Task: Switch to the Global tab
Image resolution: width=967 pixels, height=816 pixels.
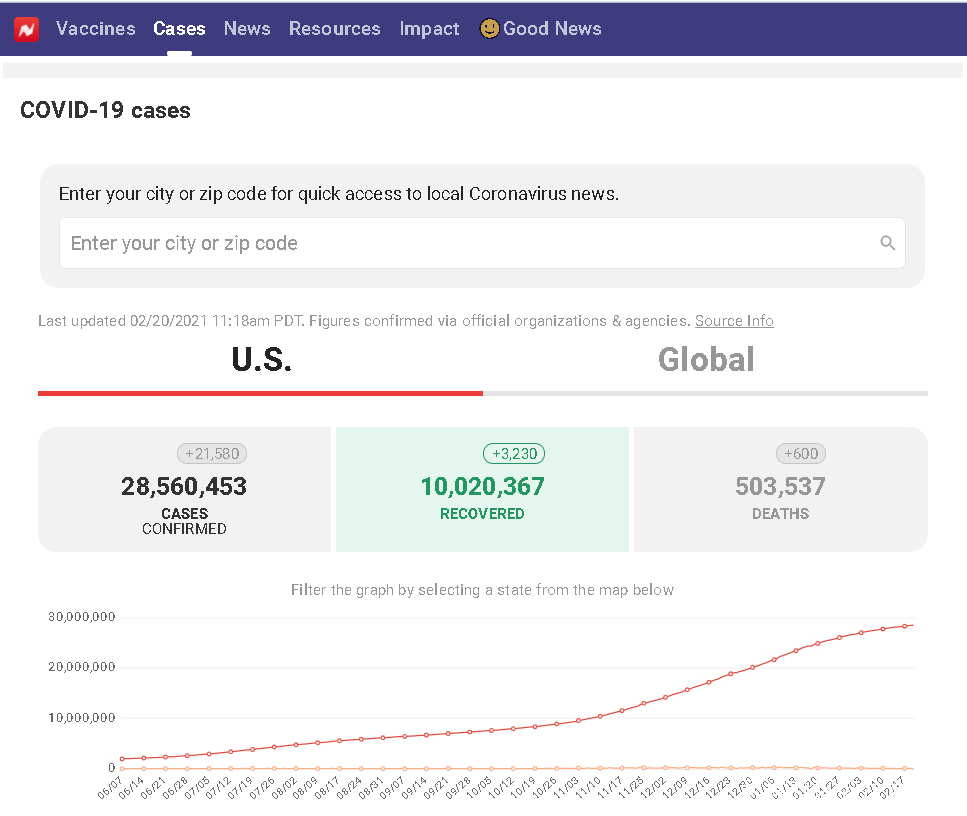Action: pyautogui.click(x=705, y=360)
